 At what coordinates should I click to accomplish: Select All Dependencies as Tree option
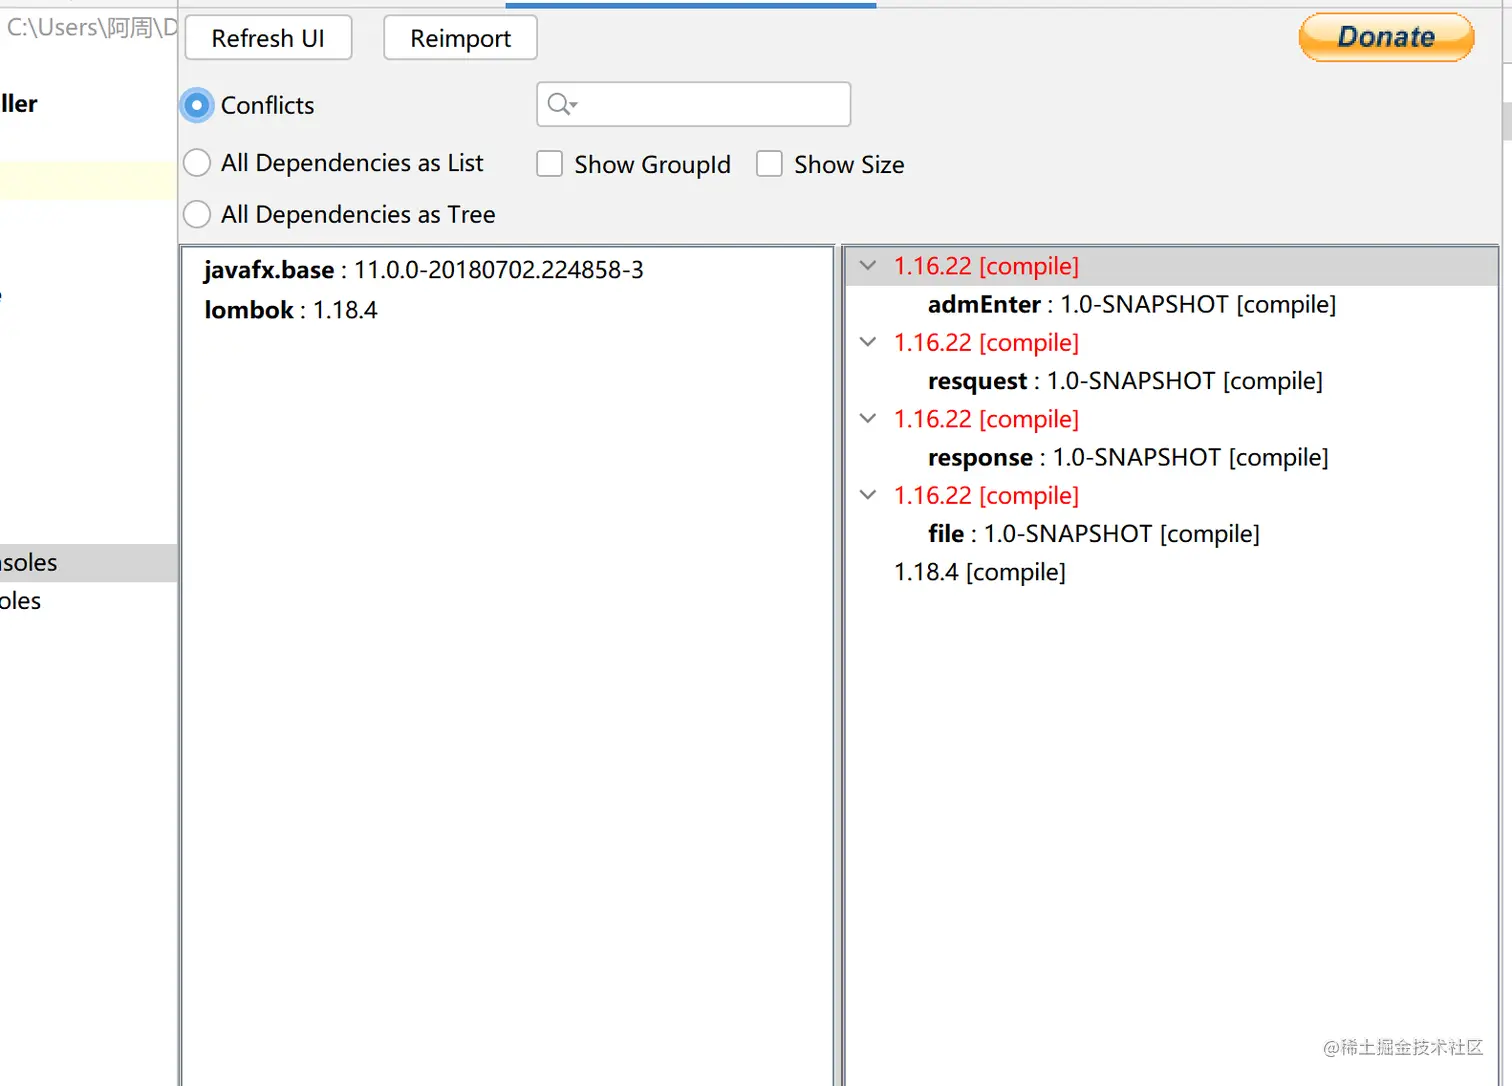pos(197,214)
